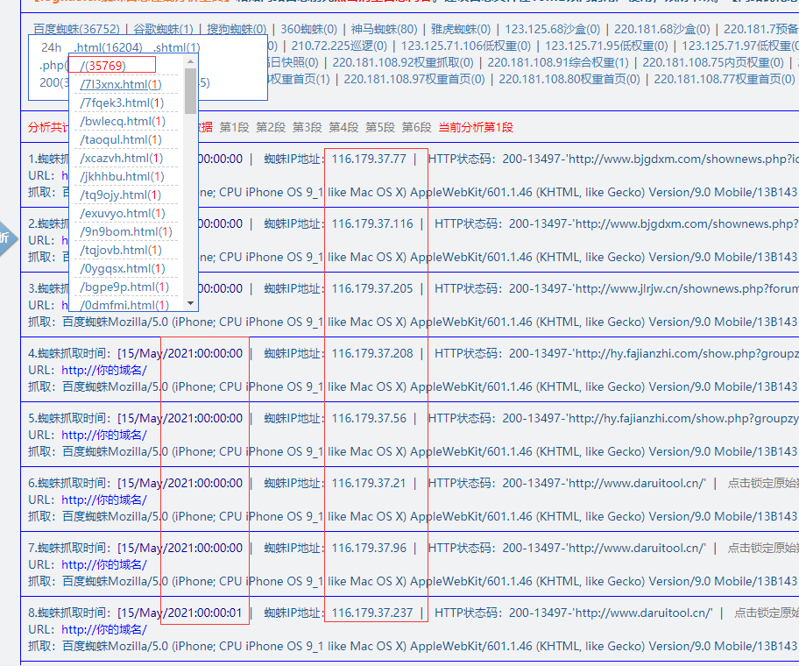The width and height of the screenshot is (799, 666).
Task: Select /0ygqsx.html(1) in the list
Action: pyautogui.click(x=122, y=269)
